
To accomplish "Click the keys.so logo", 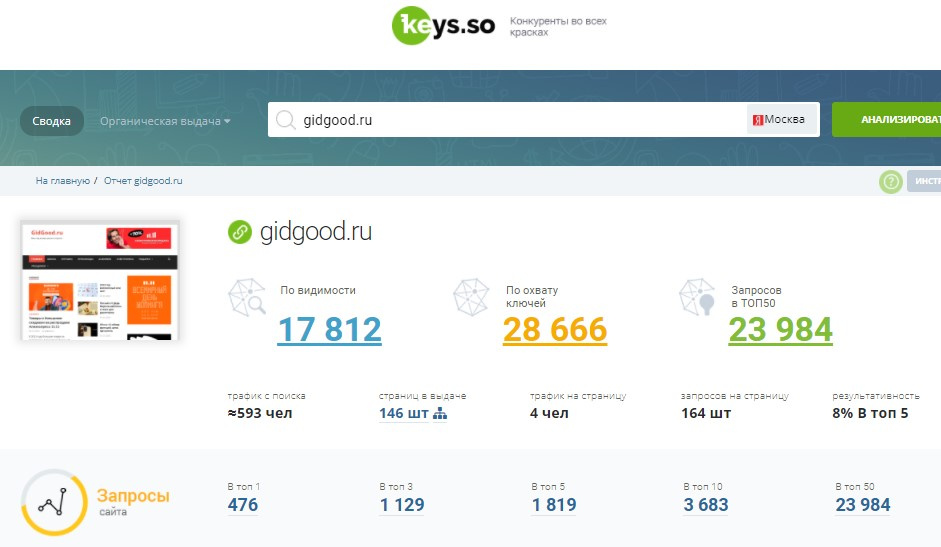I will click(443, 26).
